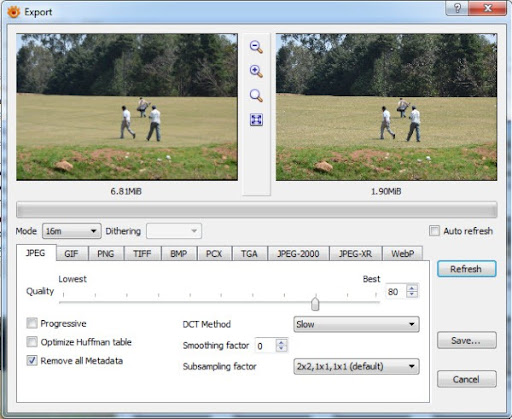The height and width of the screenshot is (419, 512).
Task: Check Optimize Huffman table option
Action: click(32, 342)
